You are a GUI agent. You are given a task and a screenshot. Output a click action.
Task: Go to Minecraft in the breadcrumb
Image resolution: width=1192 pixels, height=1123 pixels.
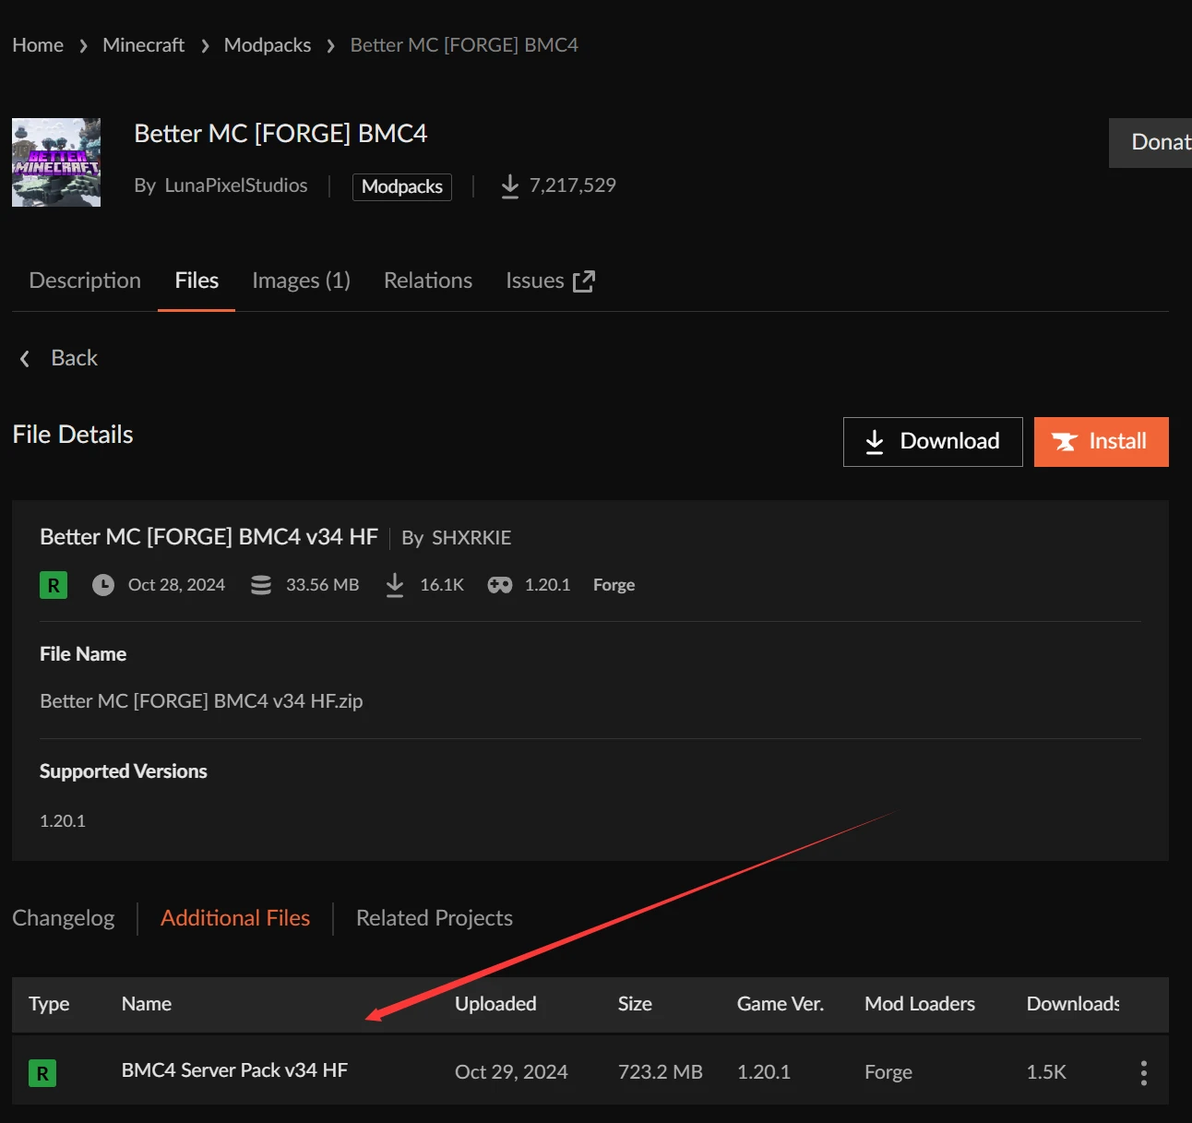(144, 45)
